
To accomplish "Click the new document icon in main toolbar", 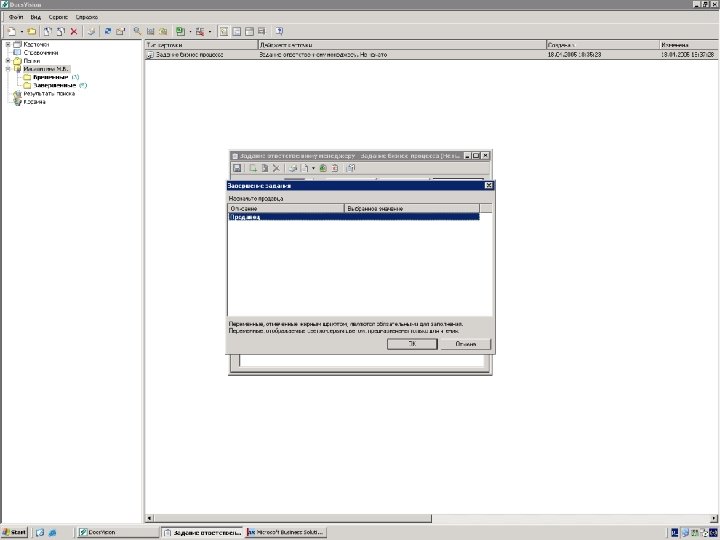I will click(x=12, y=31).
